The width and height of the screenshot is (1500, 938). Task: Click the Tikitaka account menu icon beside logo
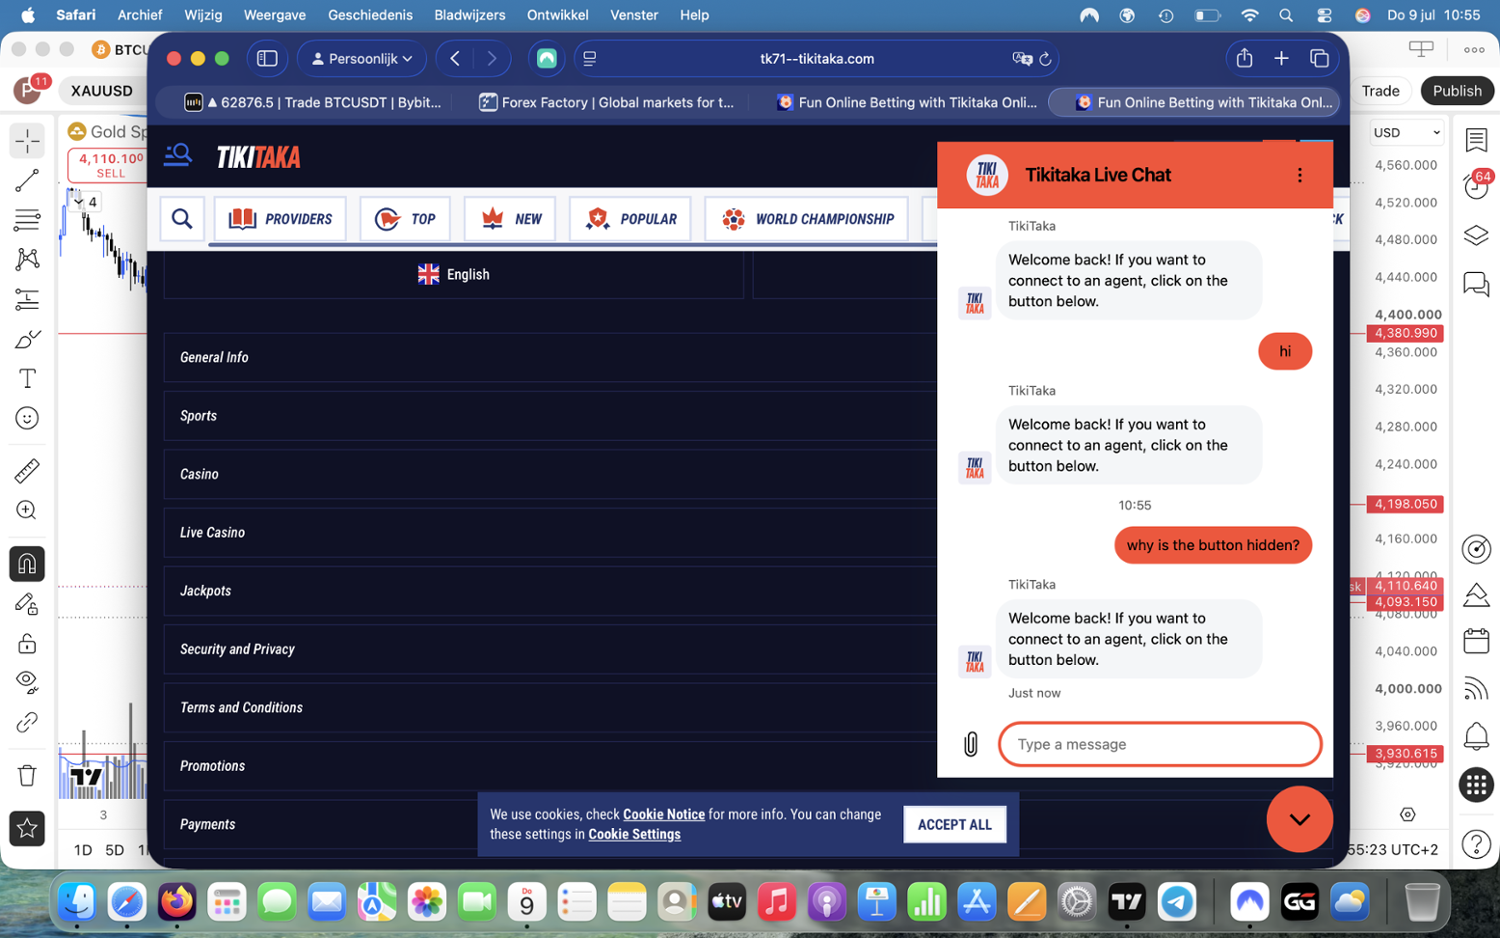click(x=178, y=155)
